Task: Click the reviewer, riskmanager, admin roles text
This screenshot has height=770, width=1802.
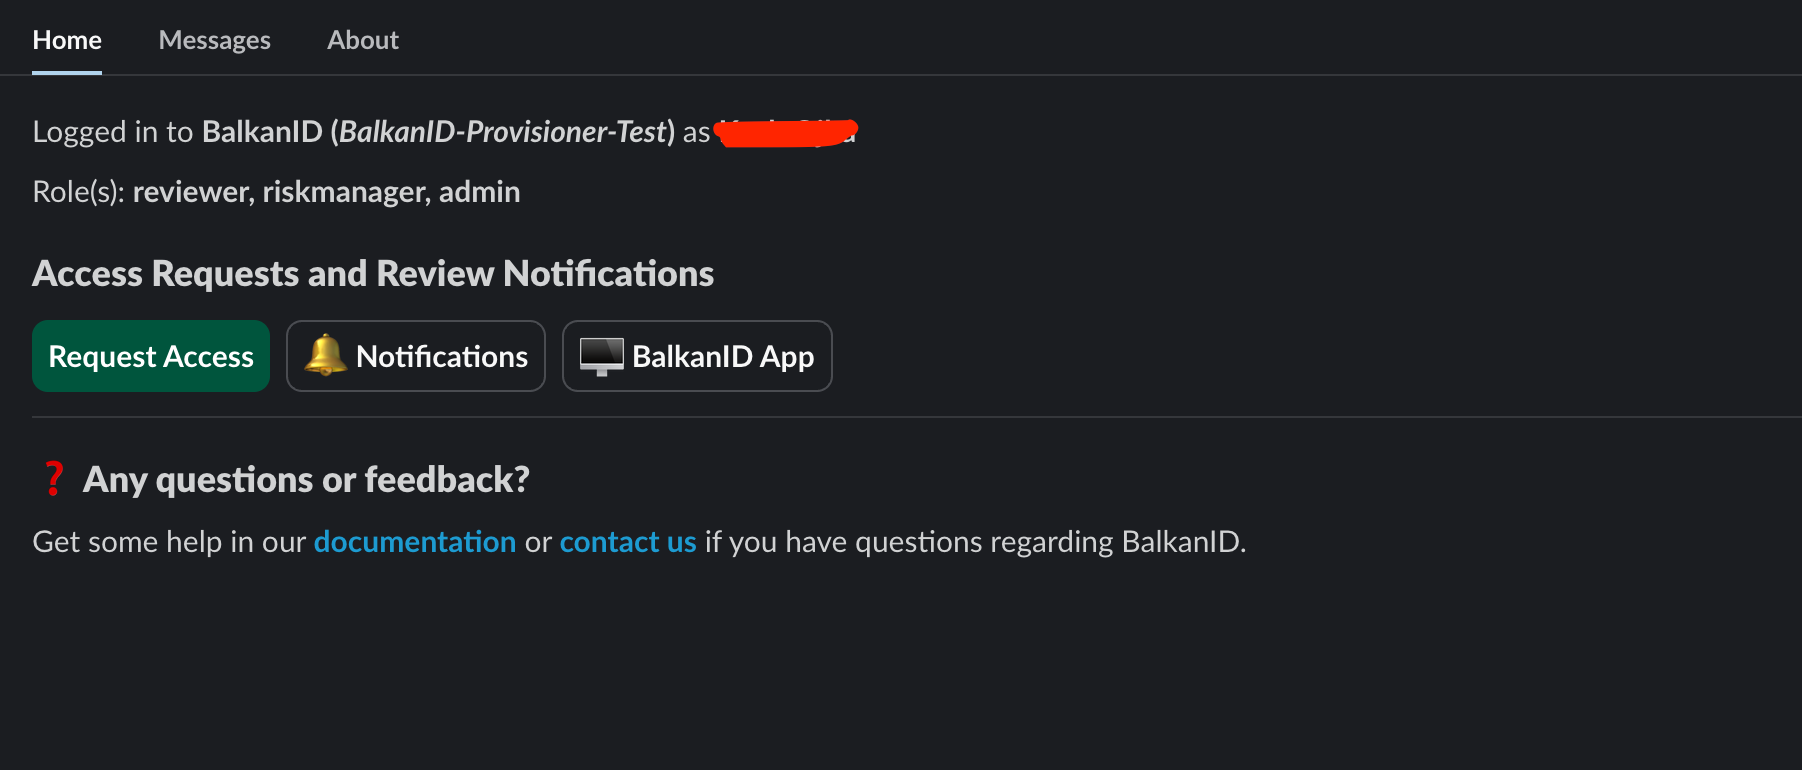Action: point(326,192)
